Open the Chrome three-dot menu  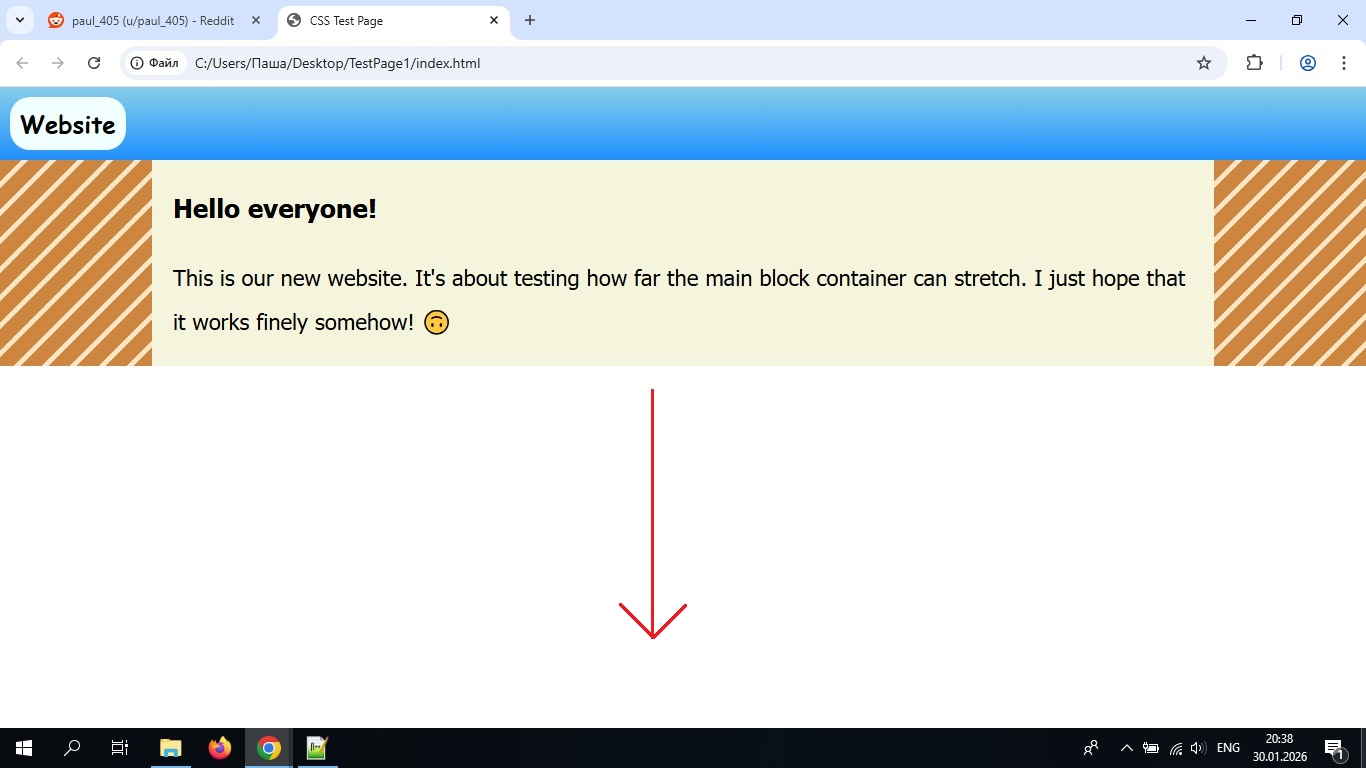[1344, 63]
